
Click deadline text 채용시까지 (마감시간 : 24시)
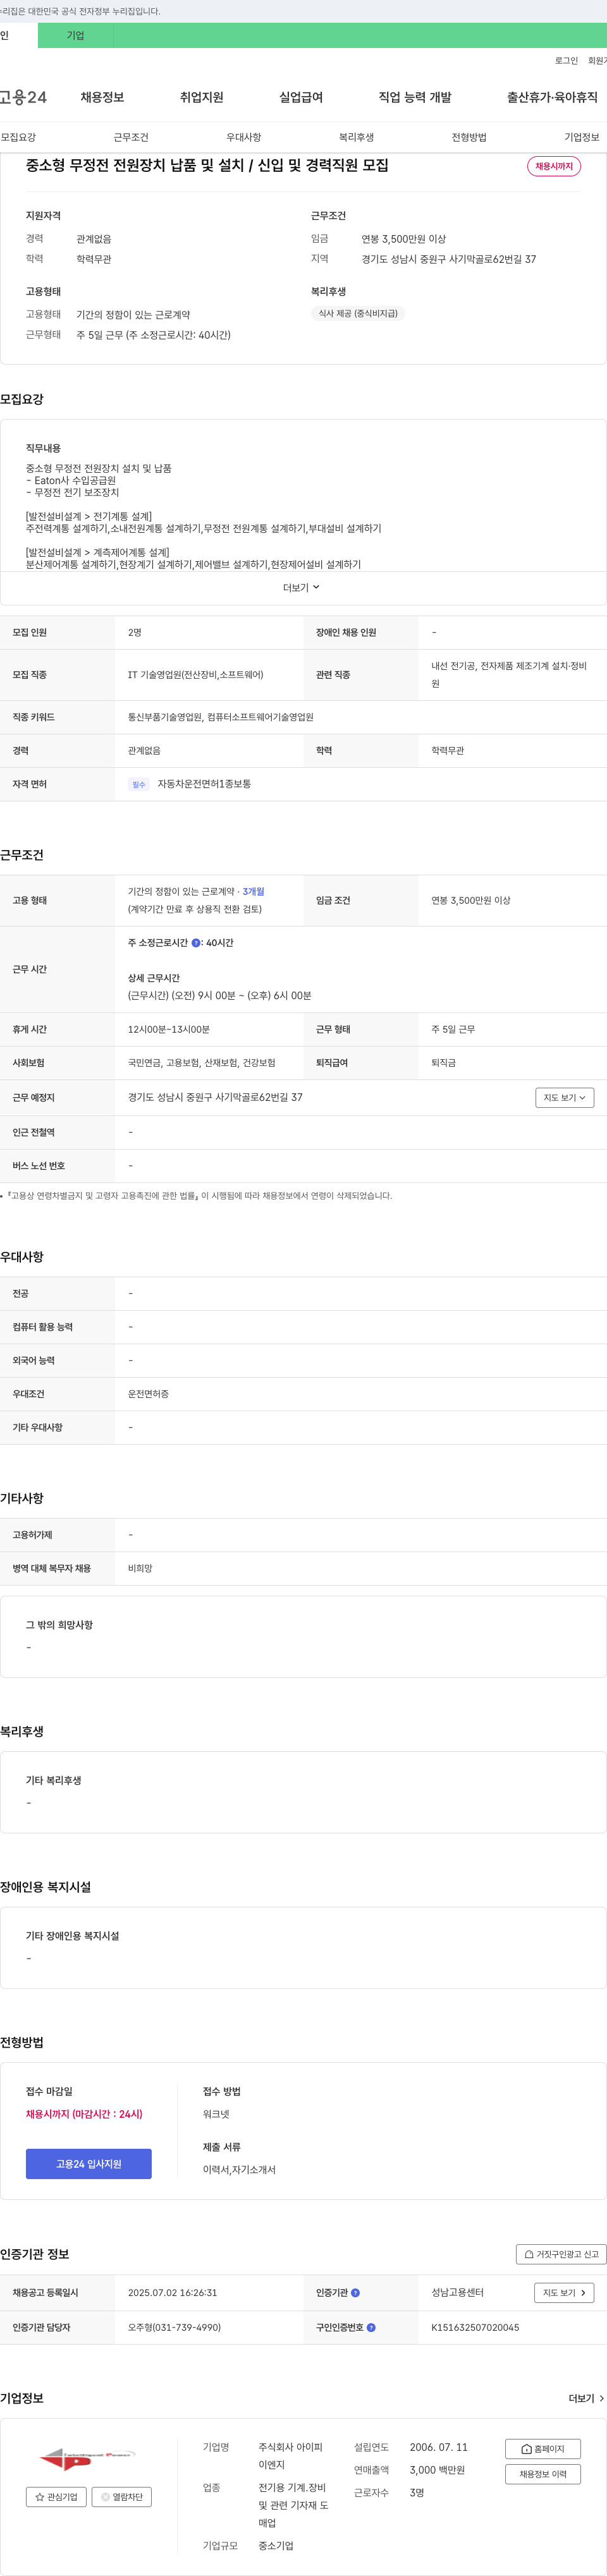(x=84, y=2114)
